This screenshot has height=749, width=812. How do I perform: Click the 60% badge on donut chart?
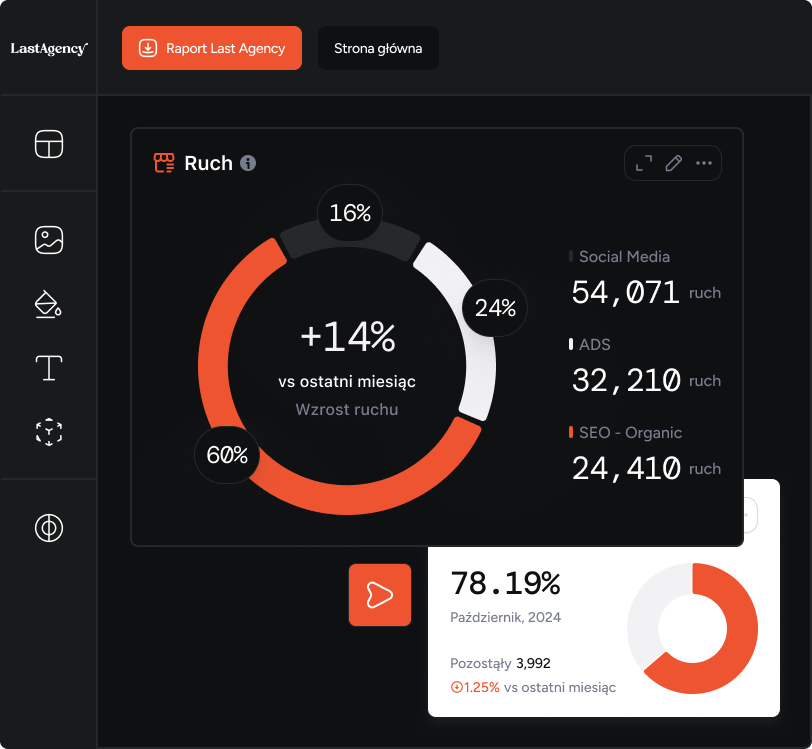227,455
